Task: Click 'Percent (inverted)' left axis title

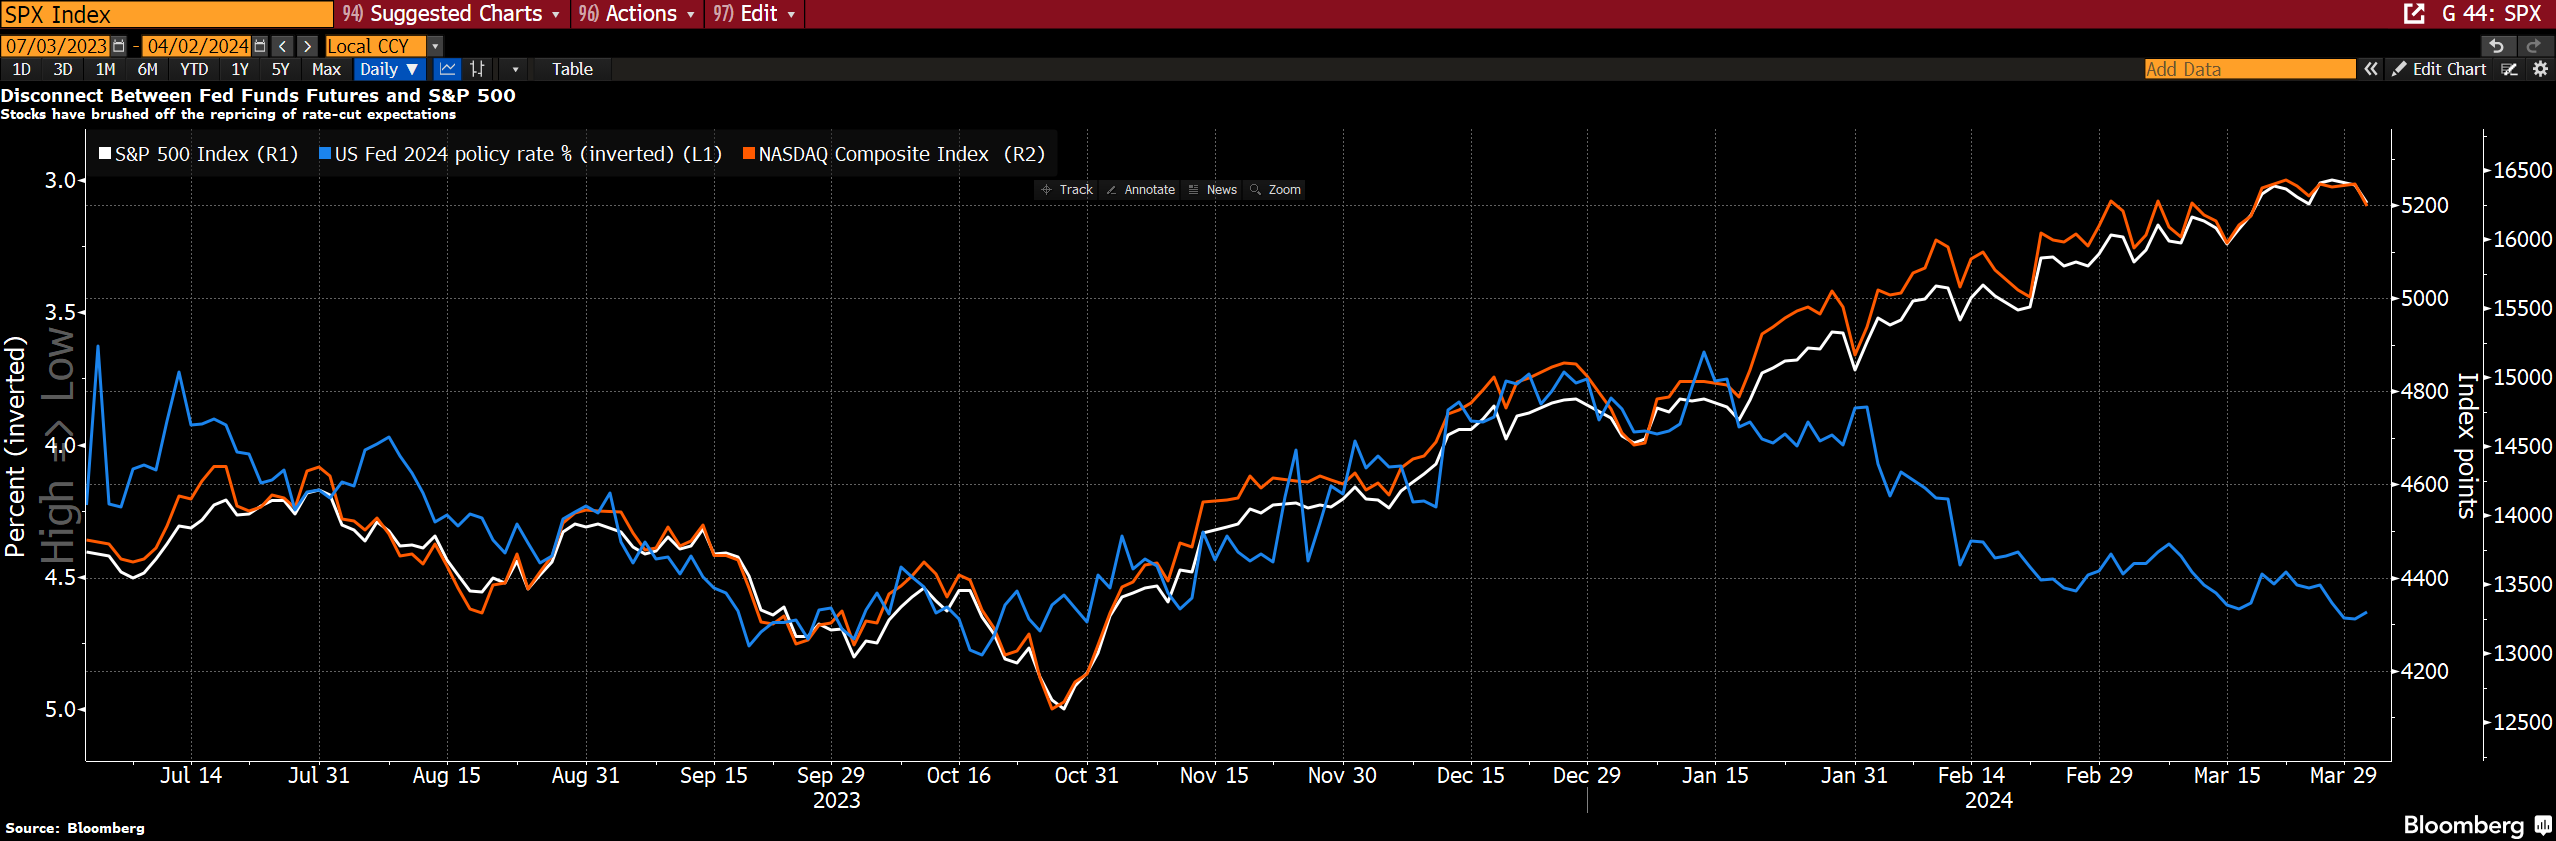Action: click(14, 446)
